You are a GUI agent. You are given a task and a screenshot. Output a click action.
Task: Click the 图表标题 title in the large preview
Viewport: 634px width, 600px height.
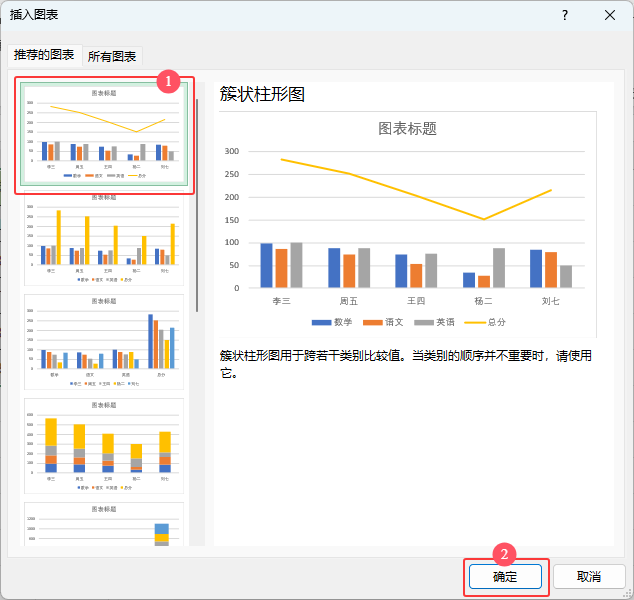(x=407, y=129)
